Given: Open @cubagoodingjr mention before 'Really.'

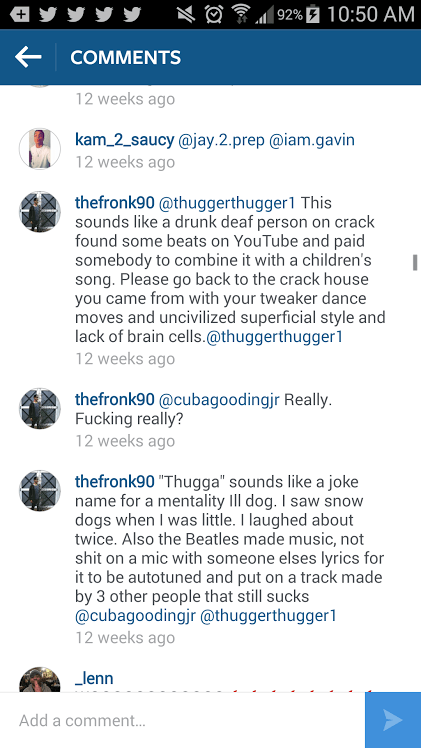Looking at the screenshot, I should pyautogui.click(x=218, y=400).
